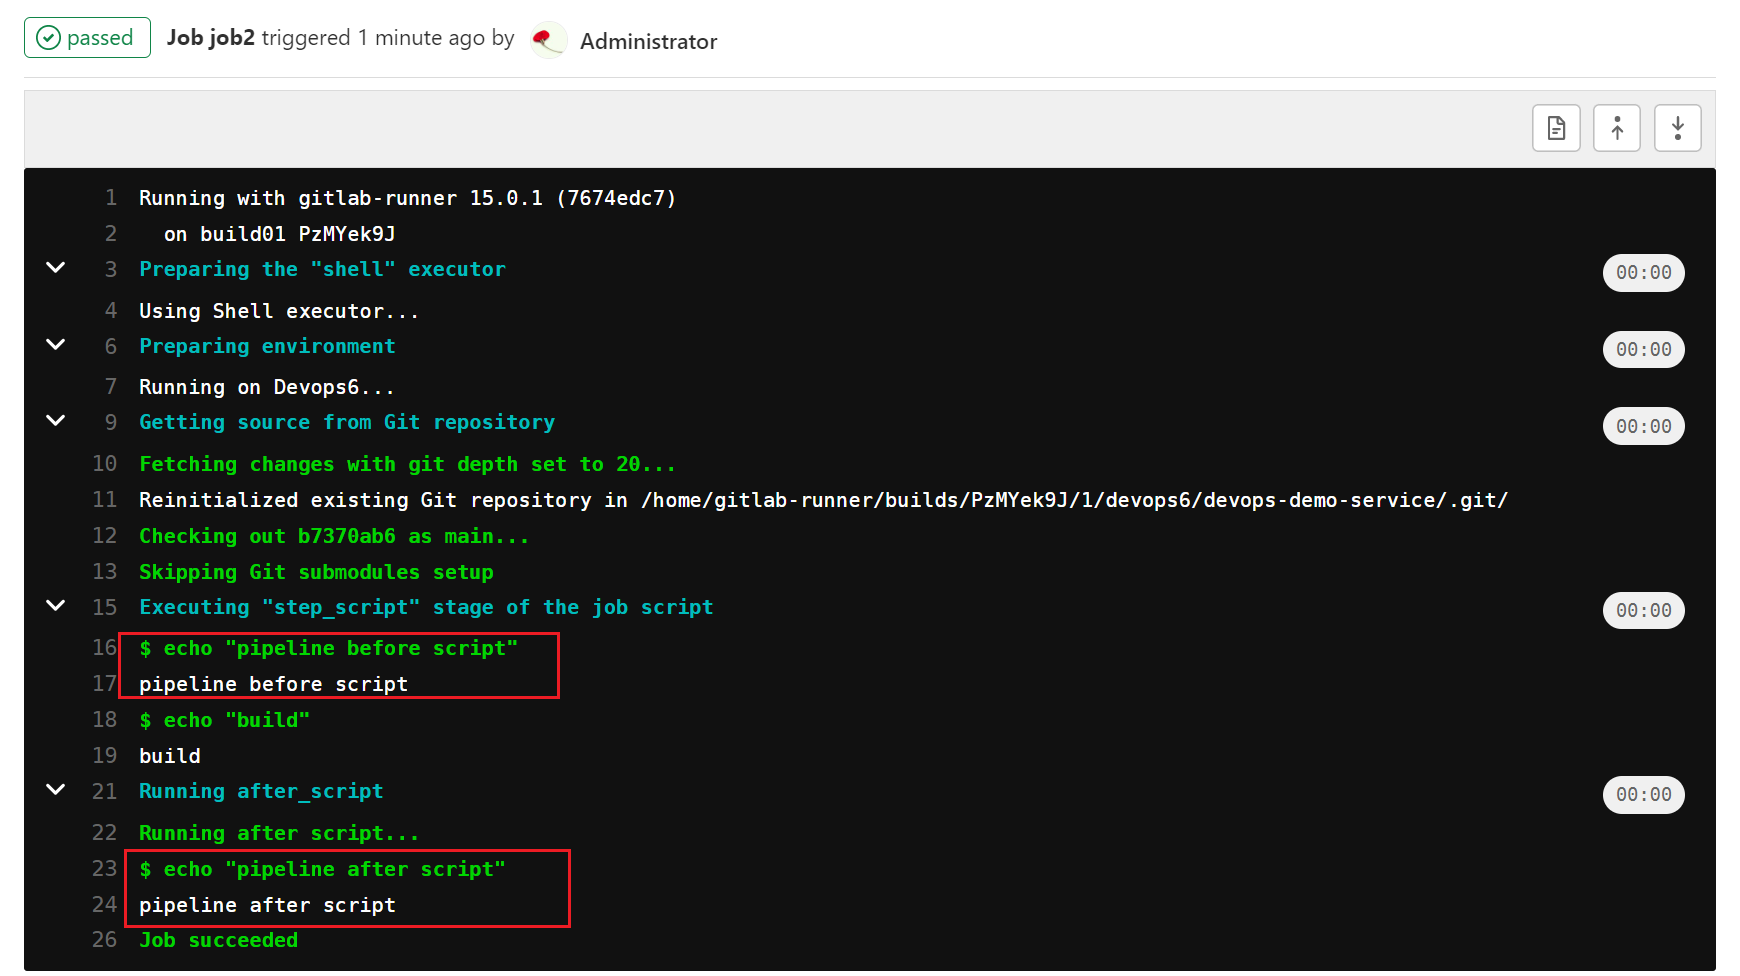This screenshot has height=976, width=1740.
Task: Click duration badge for shell executor section
Action: 1643,273
